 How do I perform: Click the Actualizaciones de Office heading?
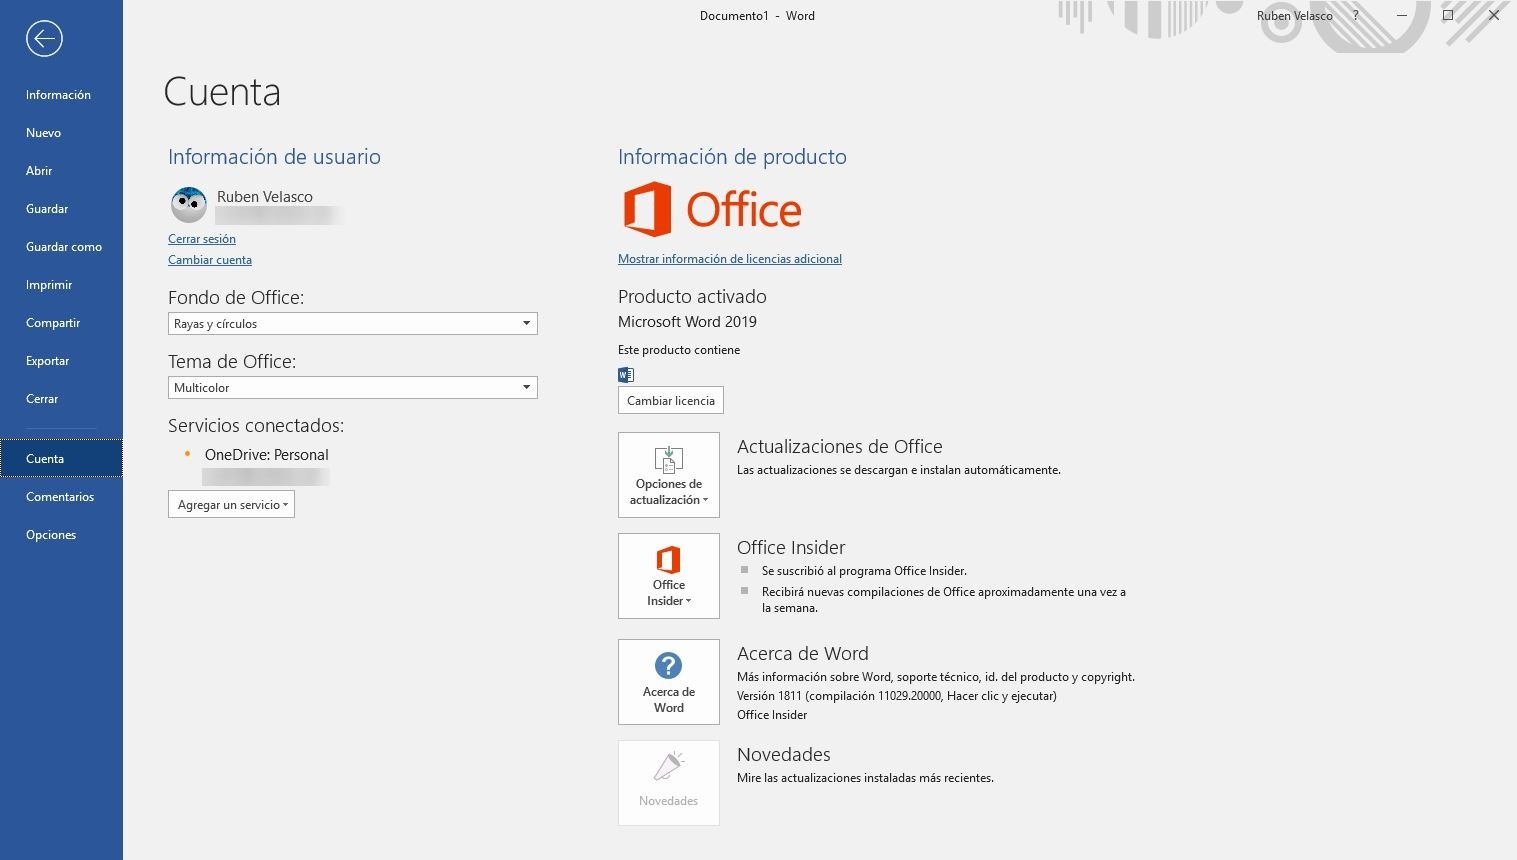[x=840, y=447]
